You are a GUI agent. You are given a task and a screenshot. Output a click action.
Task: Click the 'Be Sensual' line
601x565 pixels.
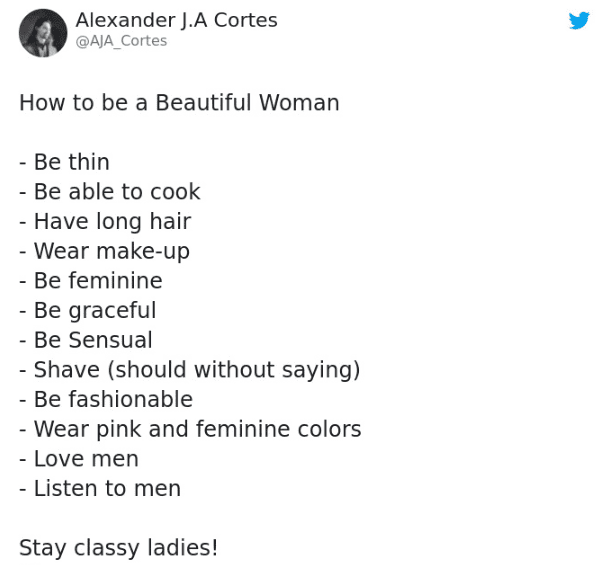(x=86, y=340)
